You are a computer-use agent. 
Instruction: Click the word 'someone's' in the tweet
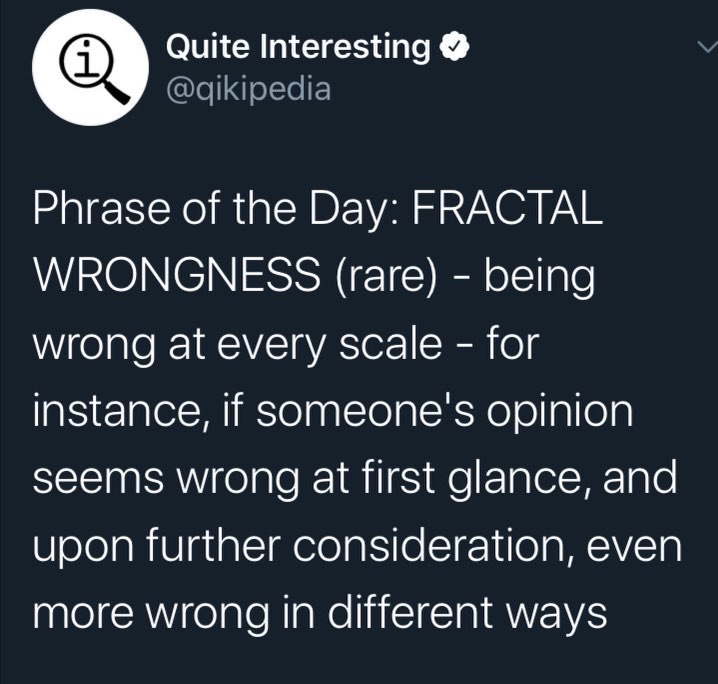point(364,410)
